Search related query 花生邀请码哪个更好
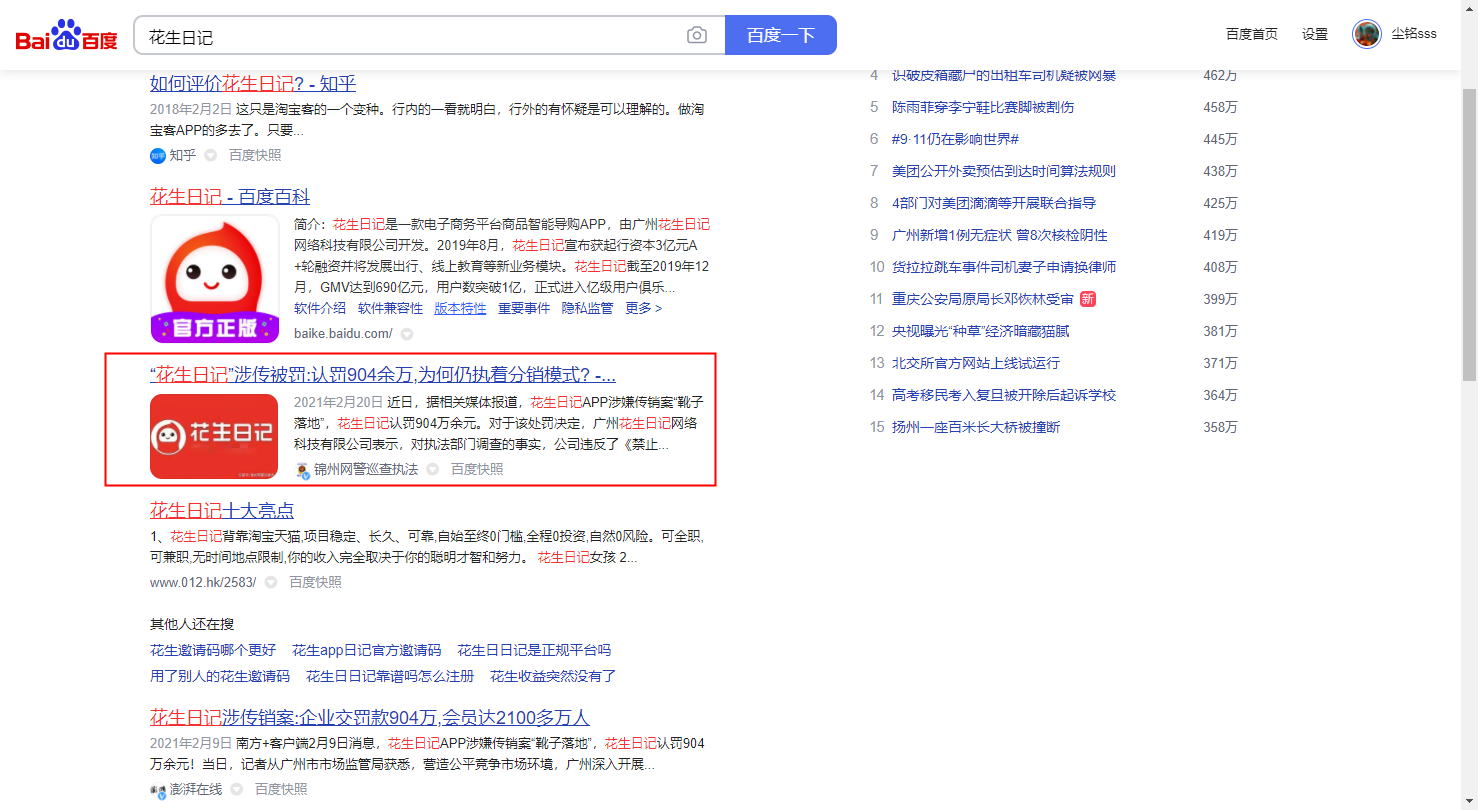Viewport: 1478px width, 810px height. click(213, 650)
